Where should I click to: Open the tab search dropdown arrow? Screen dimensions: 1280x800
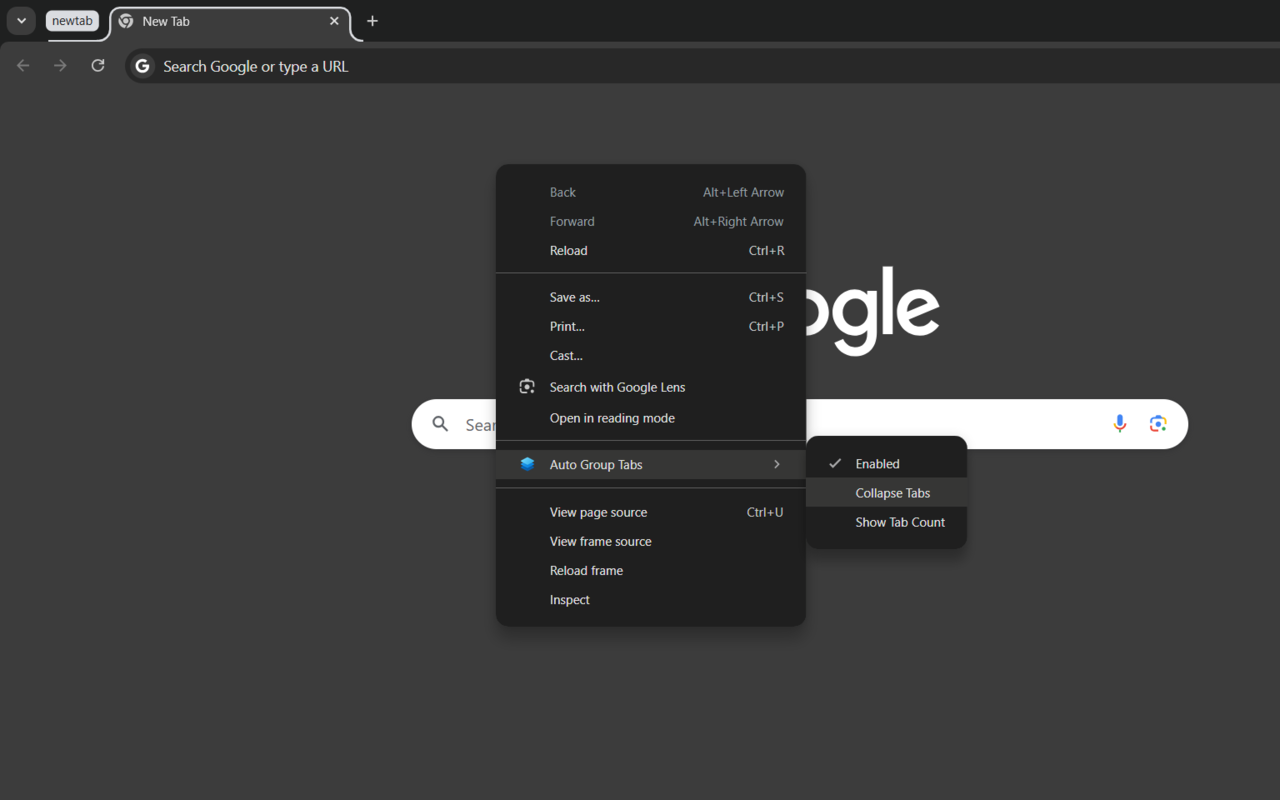(21, 21)
